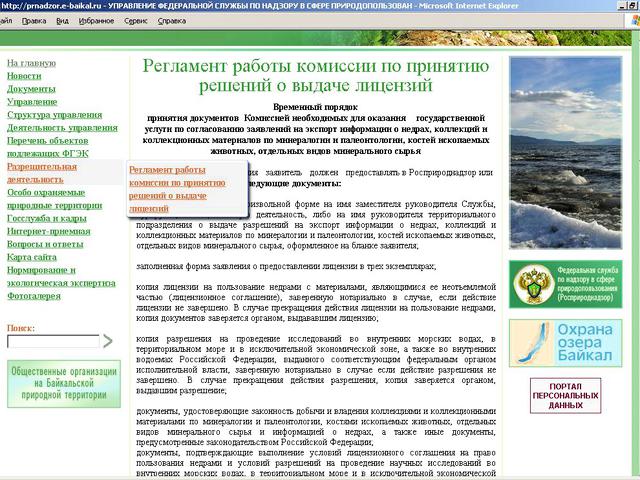This screenshot has width=640, height=480.
Task: Open Госслужба и кадры link
Action: (47, 218)
